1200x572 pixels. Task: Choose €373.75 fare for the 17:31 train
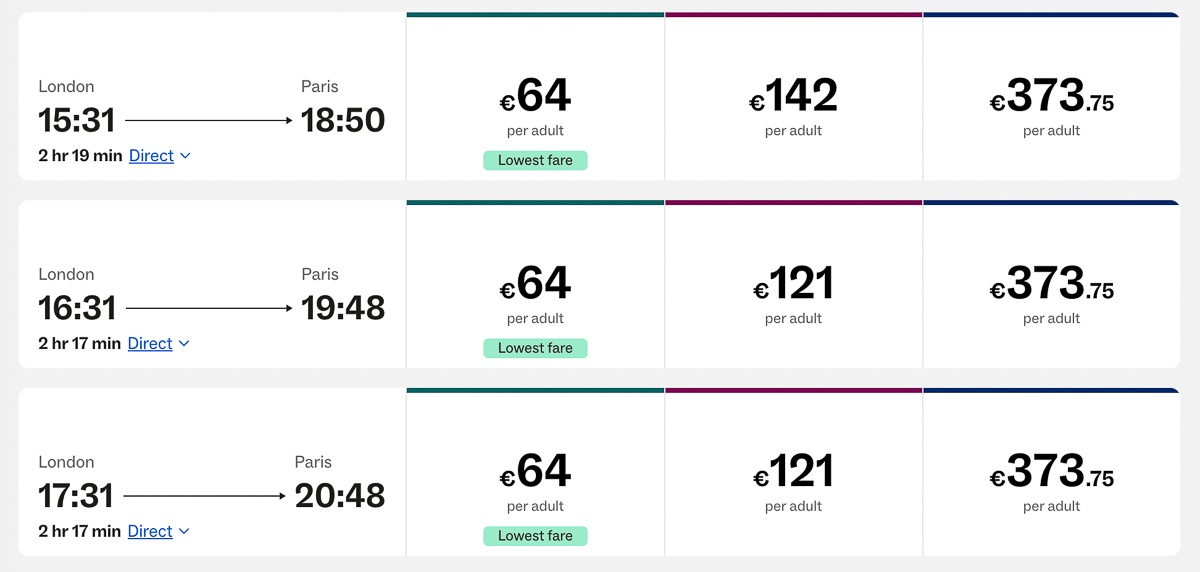pyautogui.click(x=1052, y=473)
